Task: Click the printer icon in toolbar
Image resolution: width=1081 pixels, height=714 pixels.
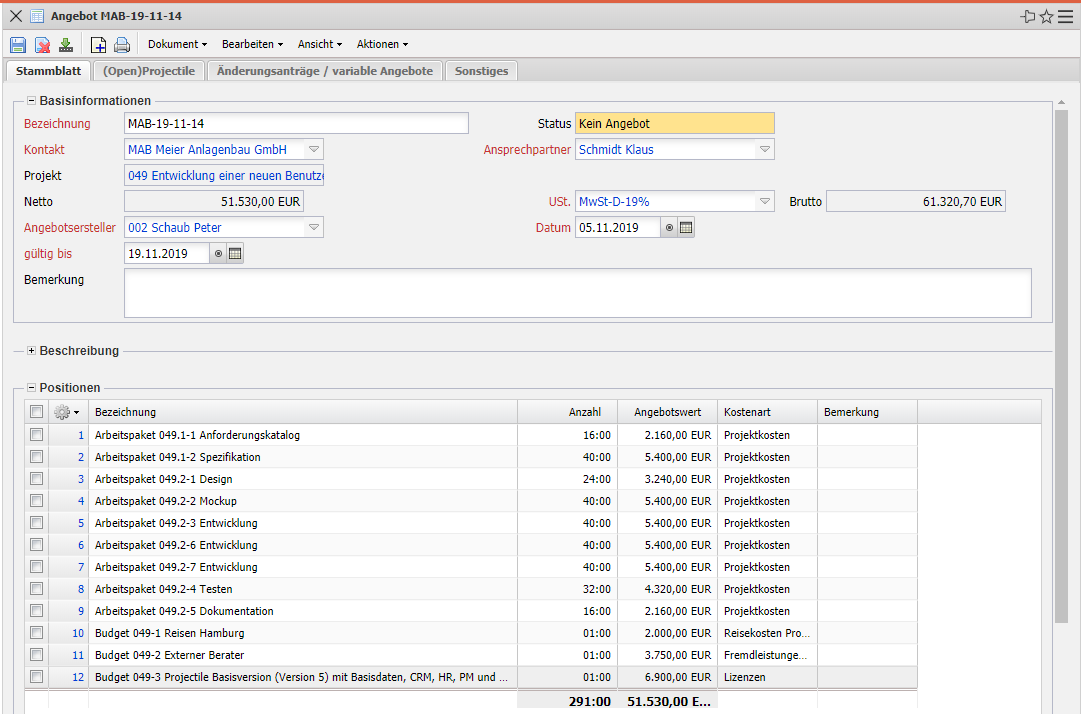Action: point(122,44)
